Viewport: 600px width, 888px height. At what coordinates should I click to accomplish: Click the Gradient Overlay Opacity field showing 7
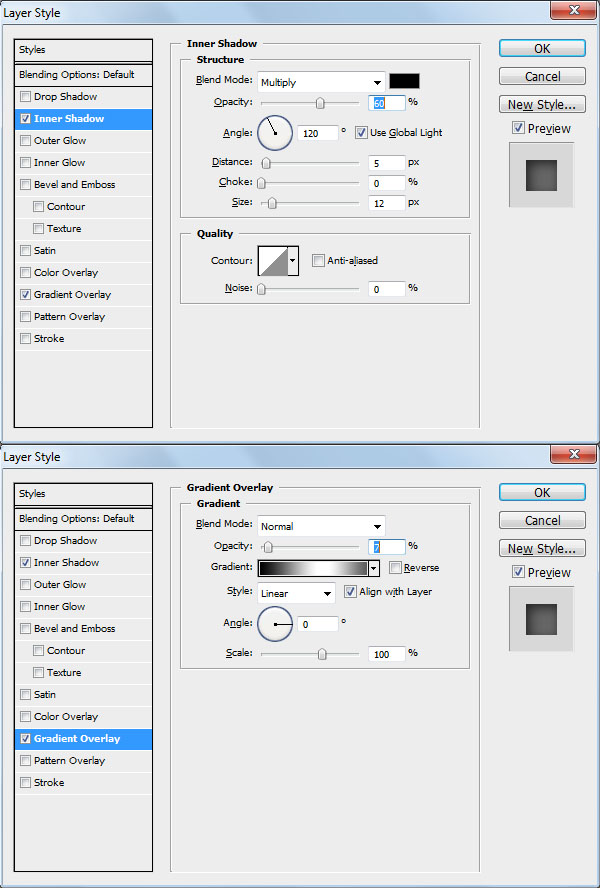(386, 547)
